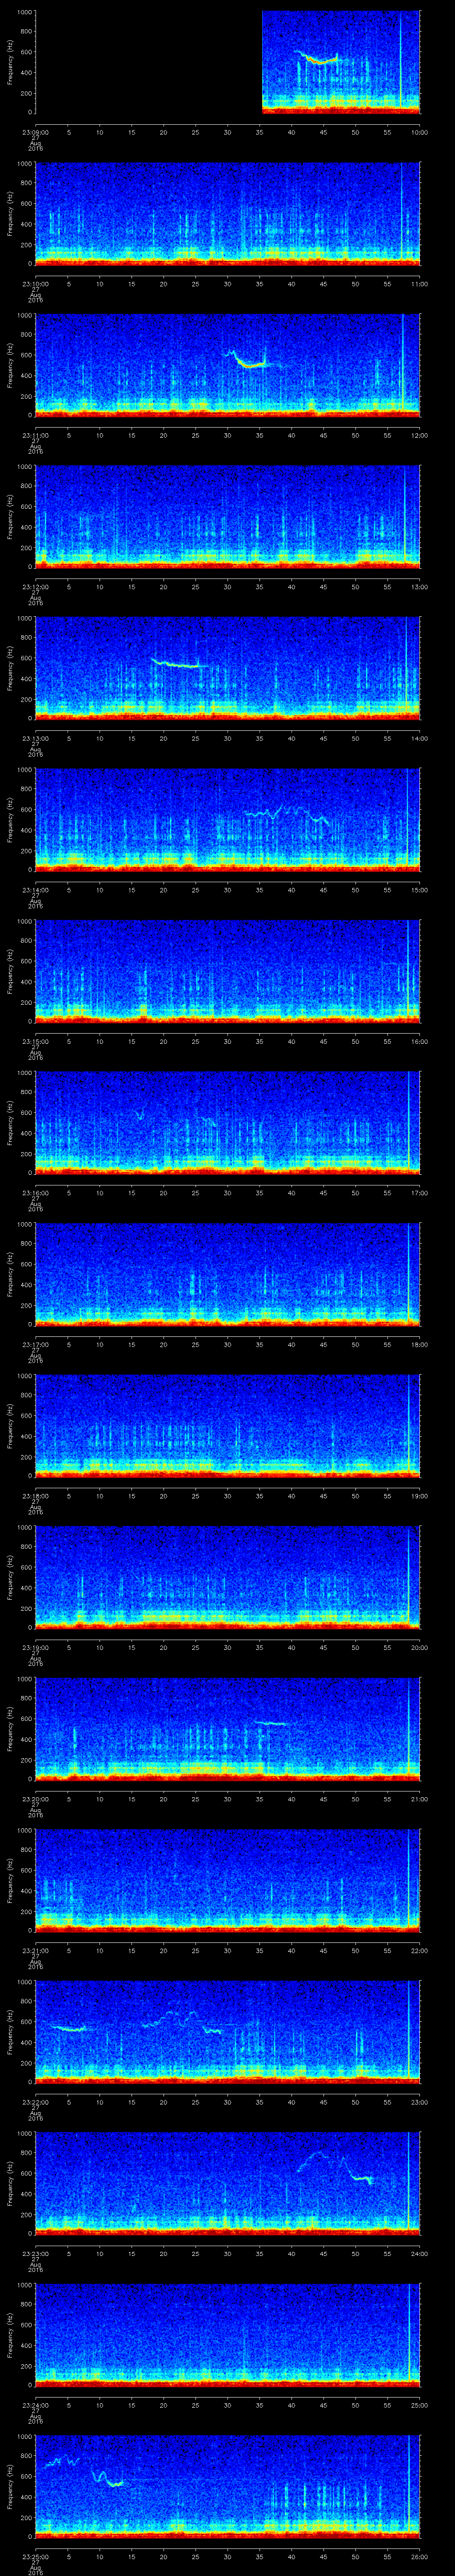The height and width of the screenshot is (2576, 455).
Task: Click the bright whistle in the 23:09:00 spectrogram
Action: (319, 60)
